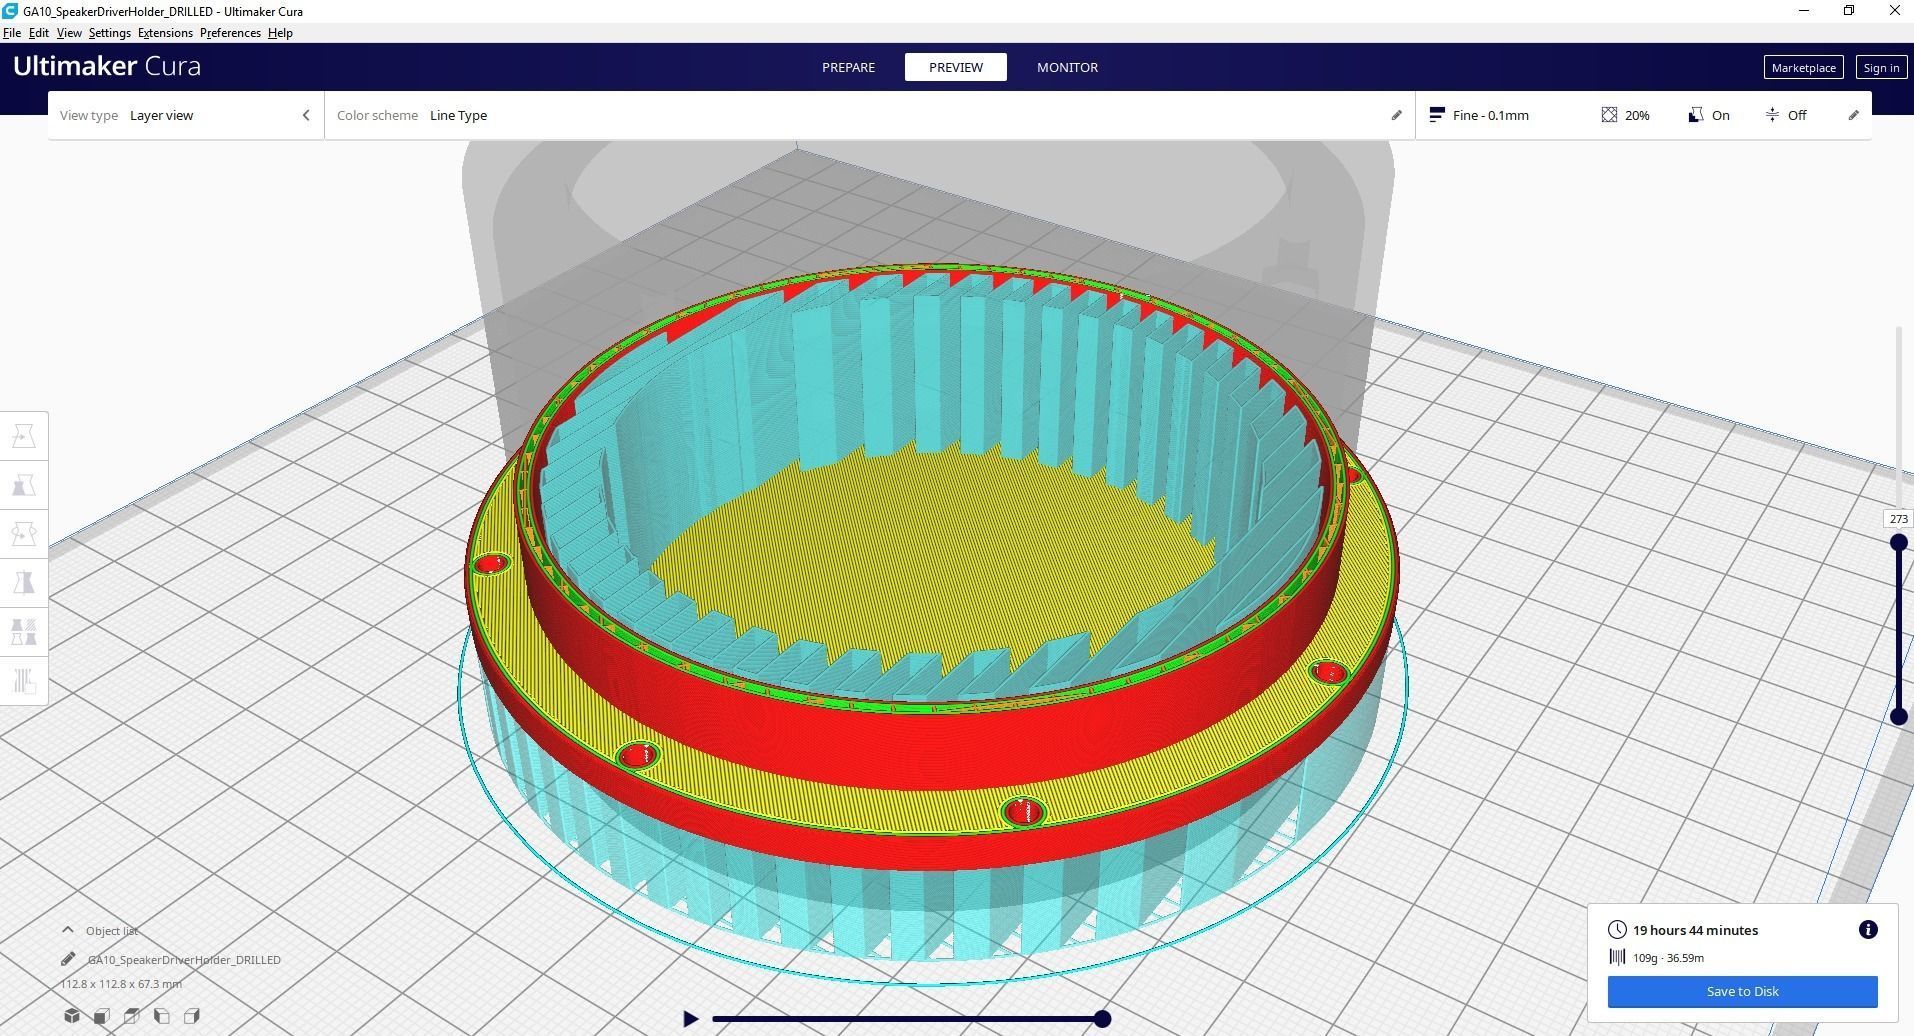Viewport: 1914px width, 1036px height.
Task: Open the Extensions menu
Action: coord(165,33)
